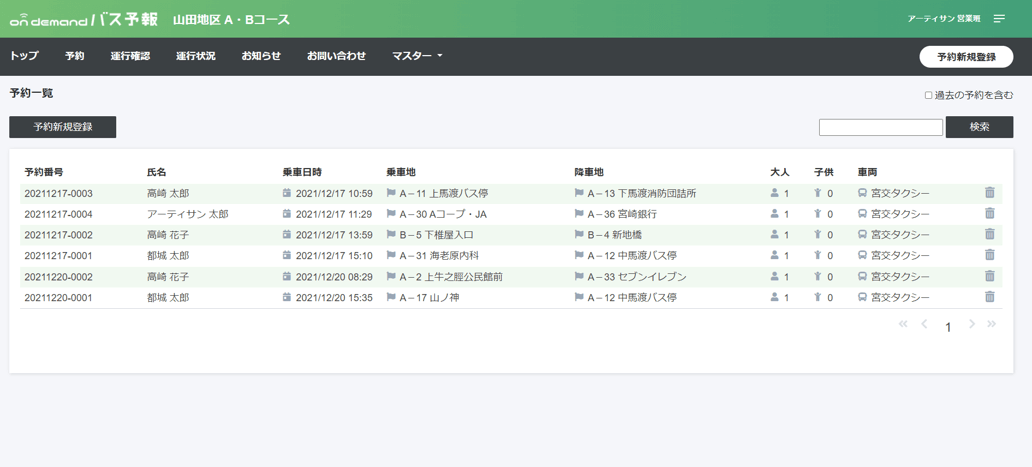Click the bus icon in 20211220-0002 row
The height and width of the screenshot is (467, 1032).
coord(862,276)
